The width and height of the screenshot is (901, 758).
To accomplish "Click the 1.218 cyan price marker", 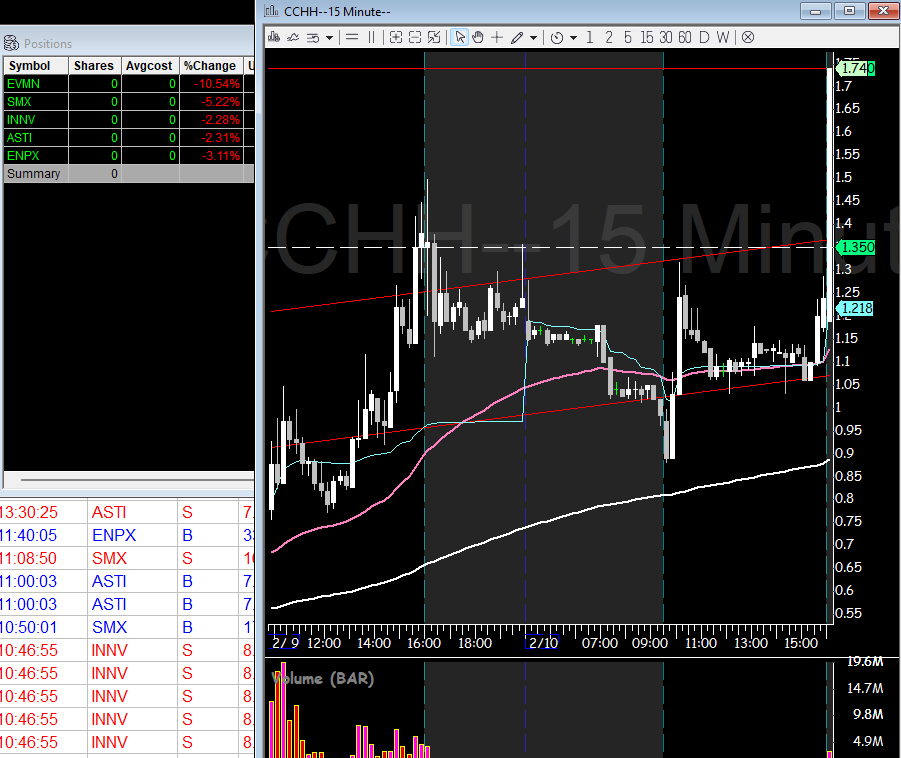I will (854, 309).
